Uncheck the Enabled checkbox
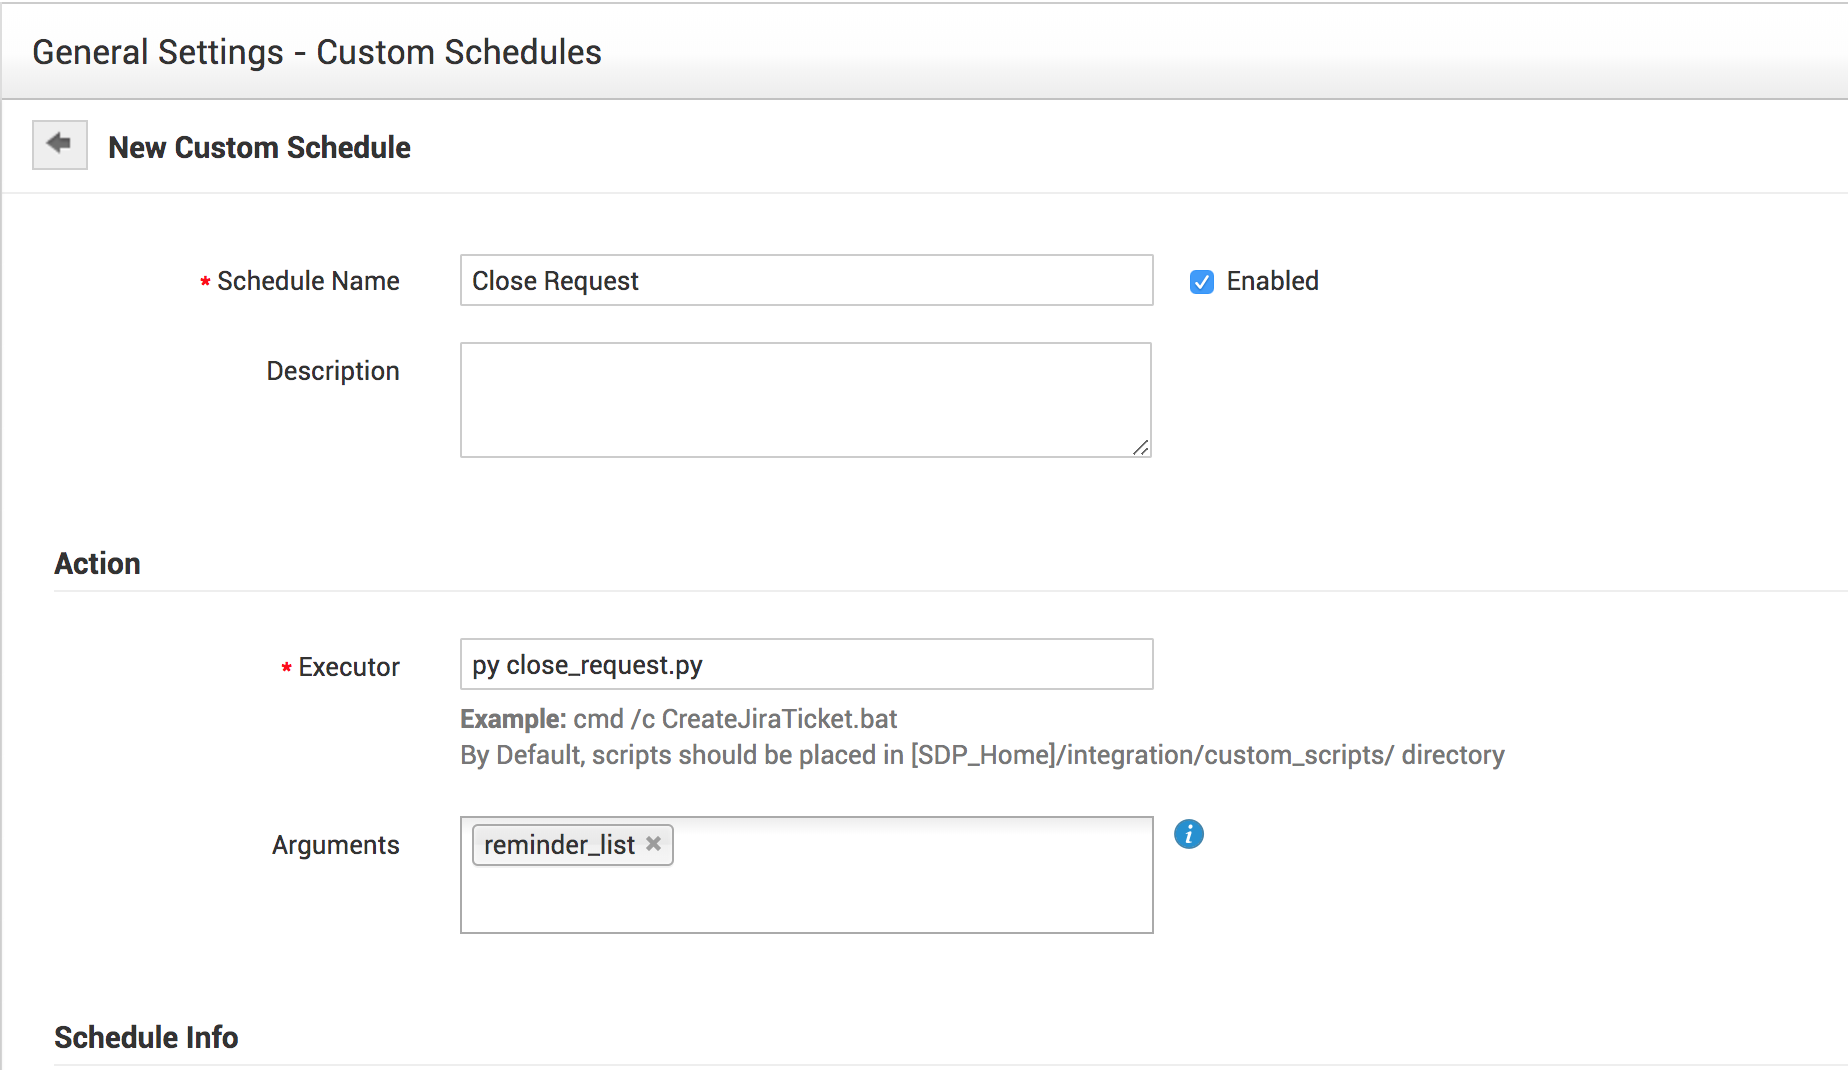The image size is (1848, 1070). click(x=1202, y=282)
